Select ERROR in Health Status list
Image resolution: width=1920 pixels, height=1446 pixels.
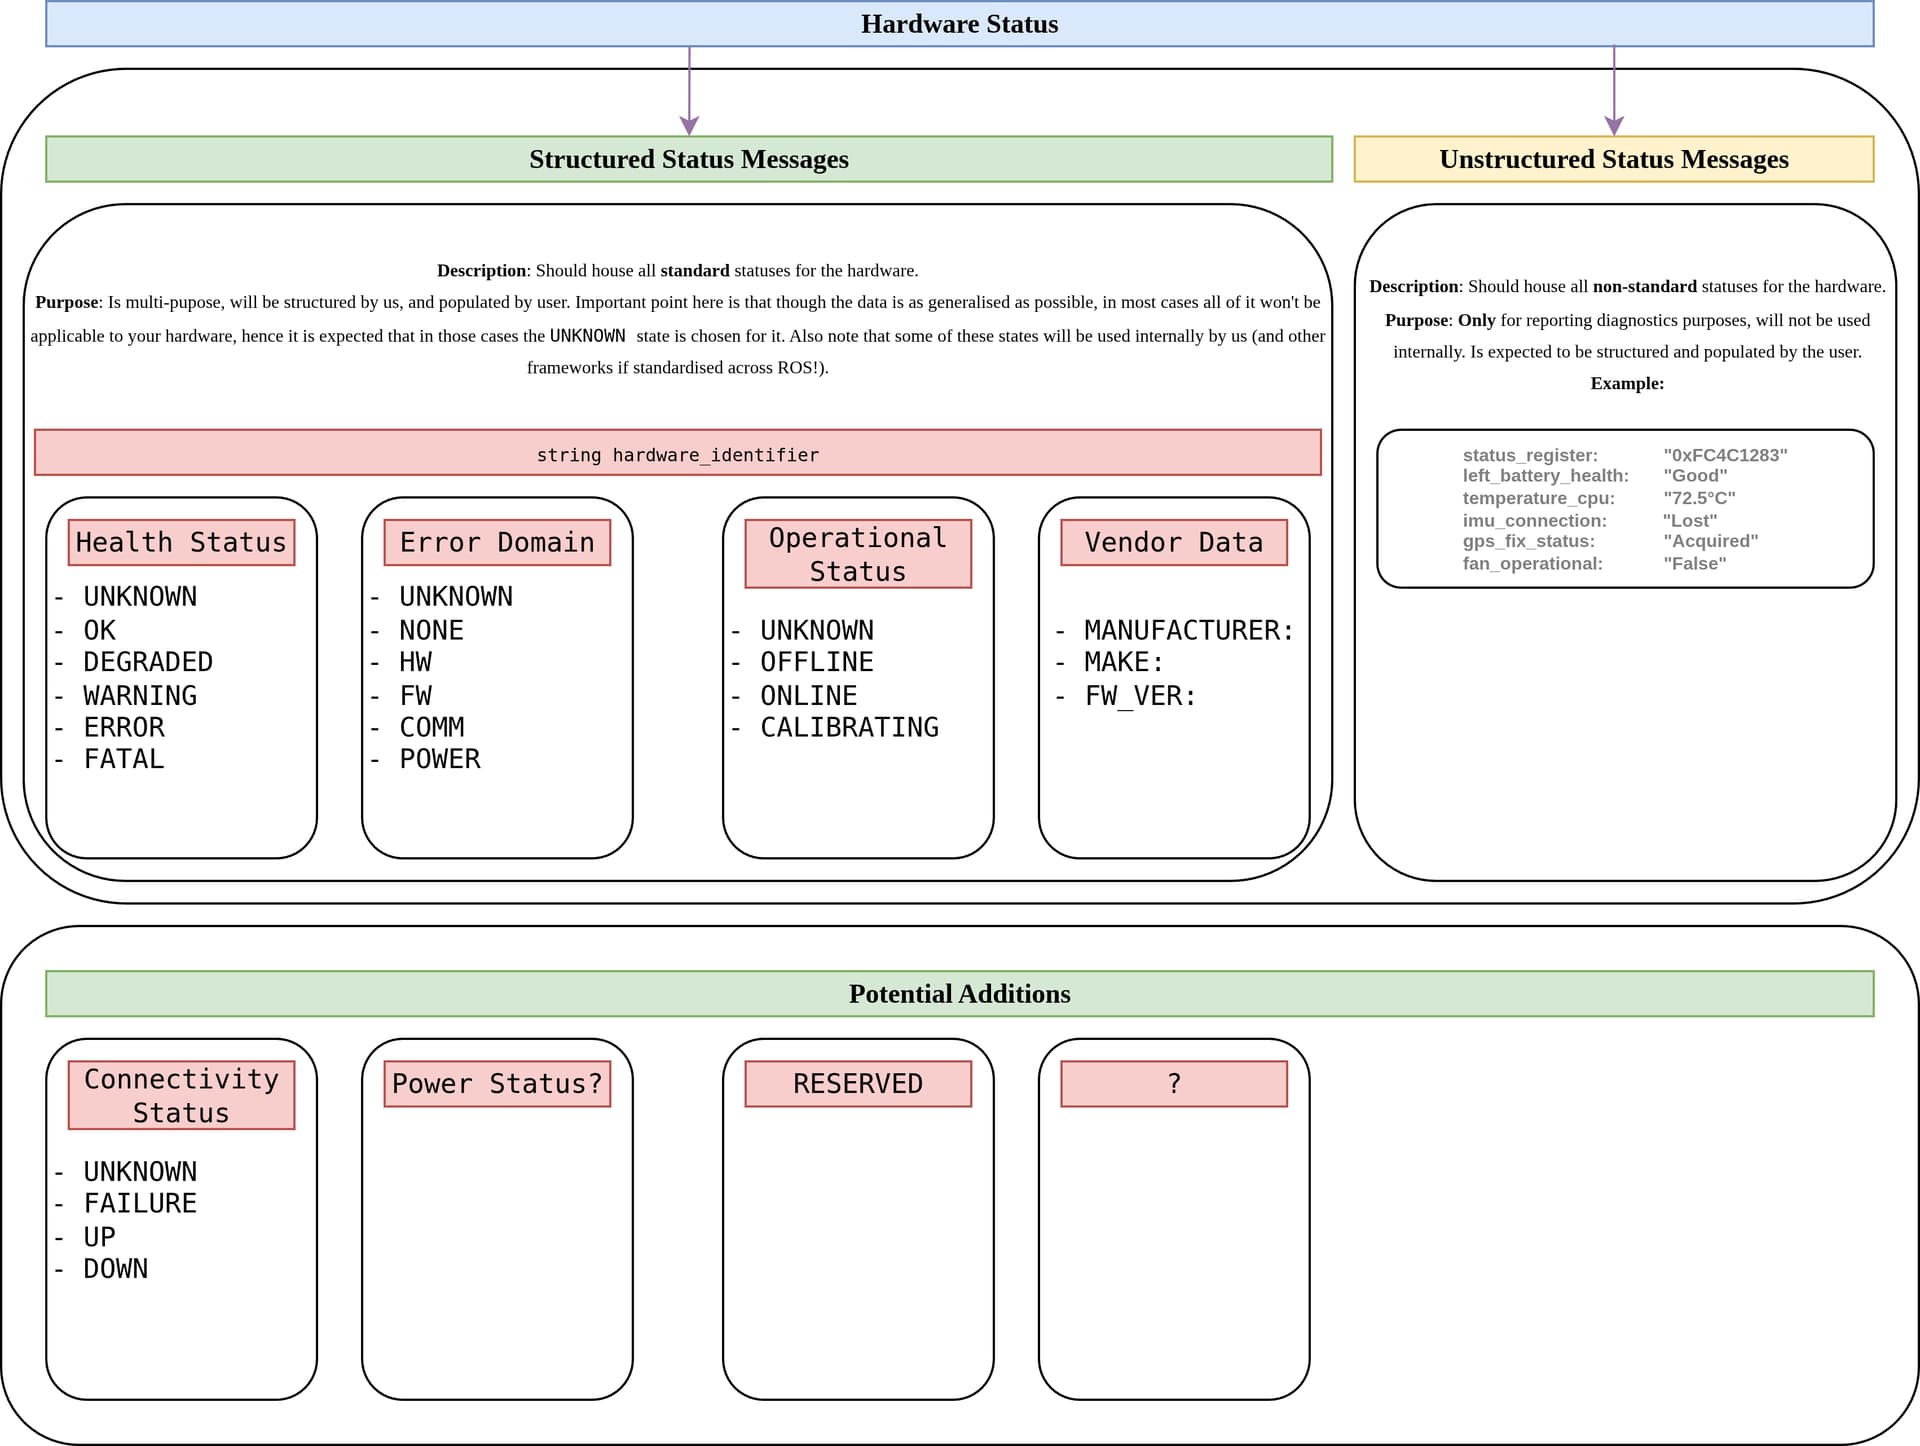[x=124, y=727]
